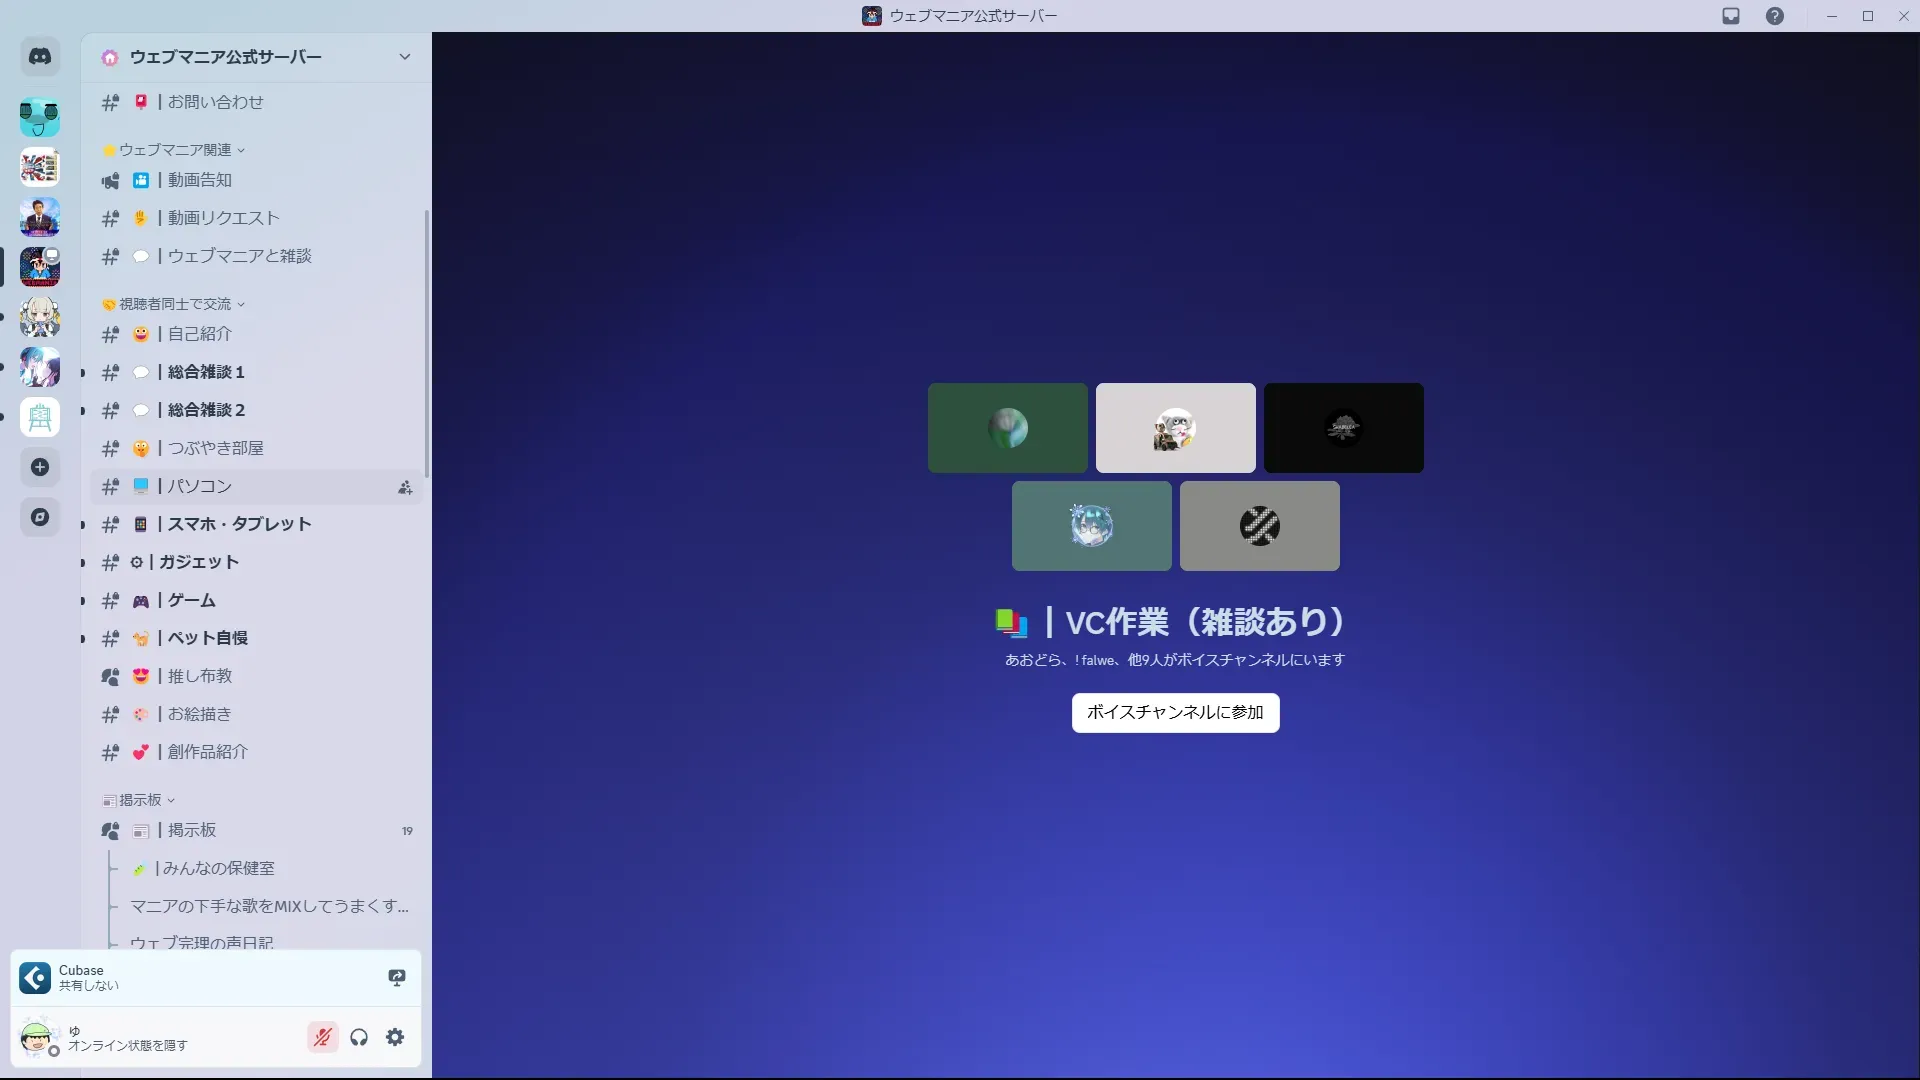Toggle microphone mute button
The image size is (1920, 1080).
[x=322, y=1037]
